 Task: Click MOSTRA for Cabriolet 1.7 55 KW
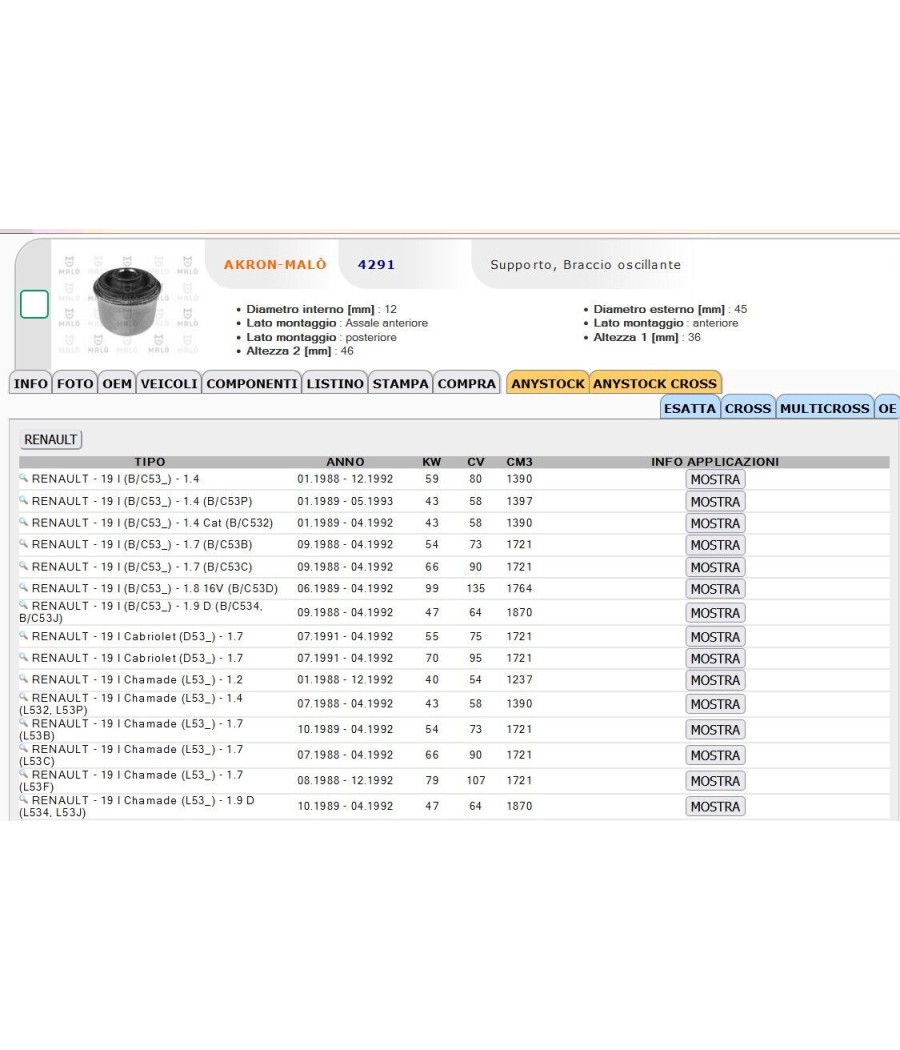[715, 637]
